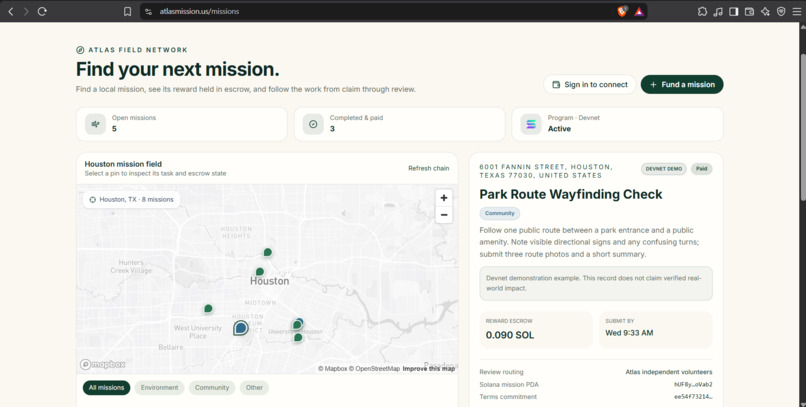The image size is (806, 407).
Task: Click the Devnet demonstration example notice
Action: (x=596, y=283)
